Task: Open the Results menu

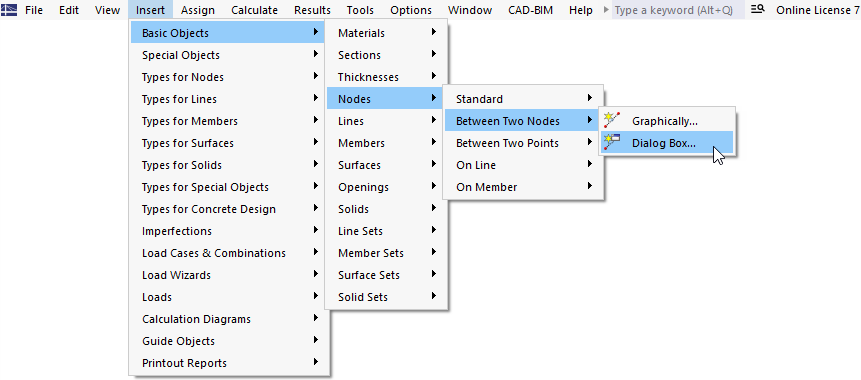Action: click(312, 10)
